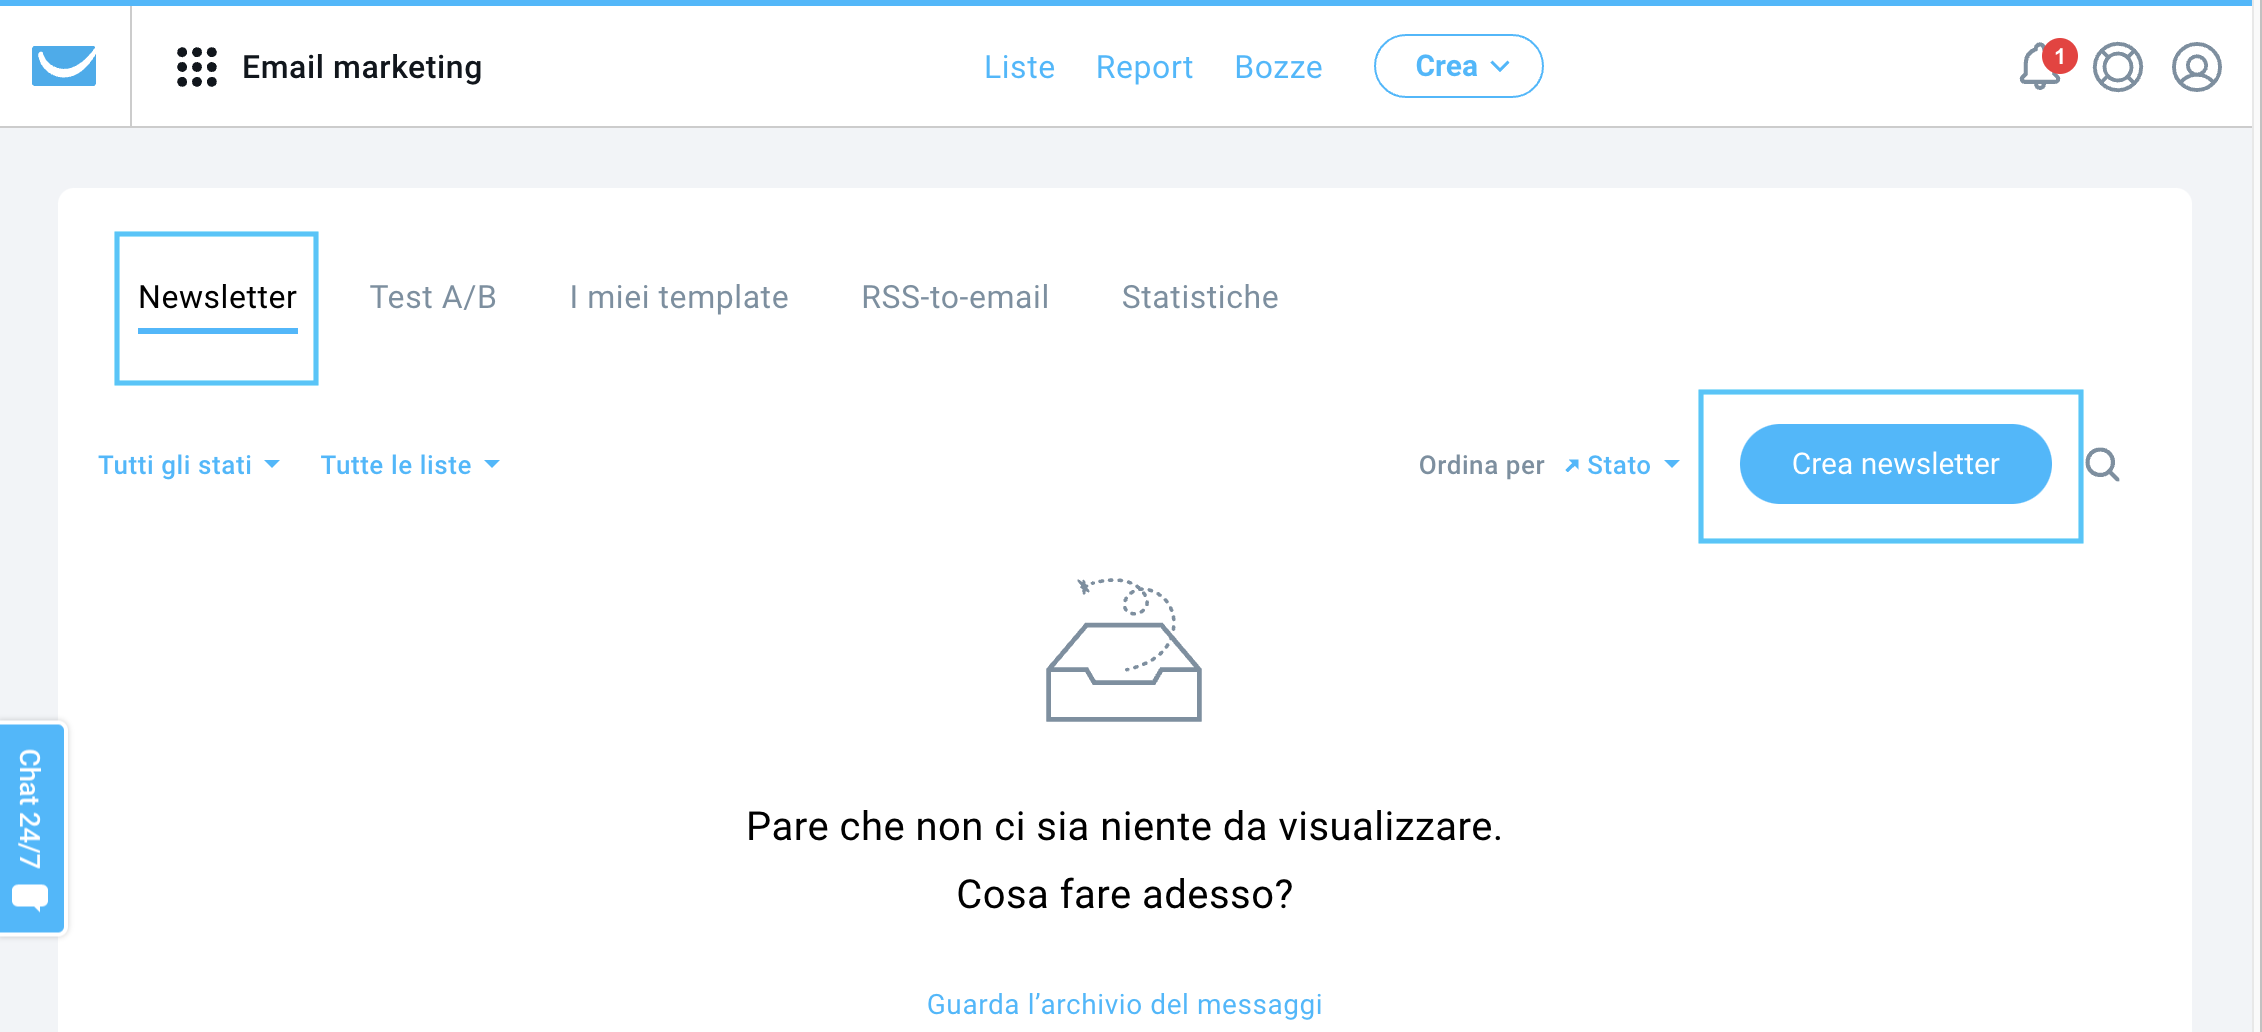The width and height of the screenshot is (2262, 1032).
Task: Open the Chat 24/7 side widget
Action: coord(32,828)
